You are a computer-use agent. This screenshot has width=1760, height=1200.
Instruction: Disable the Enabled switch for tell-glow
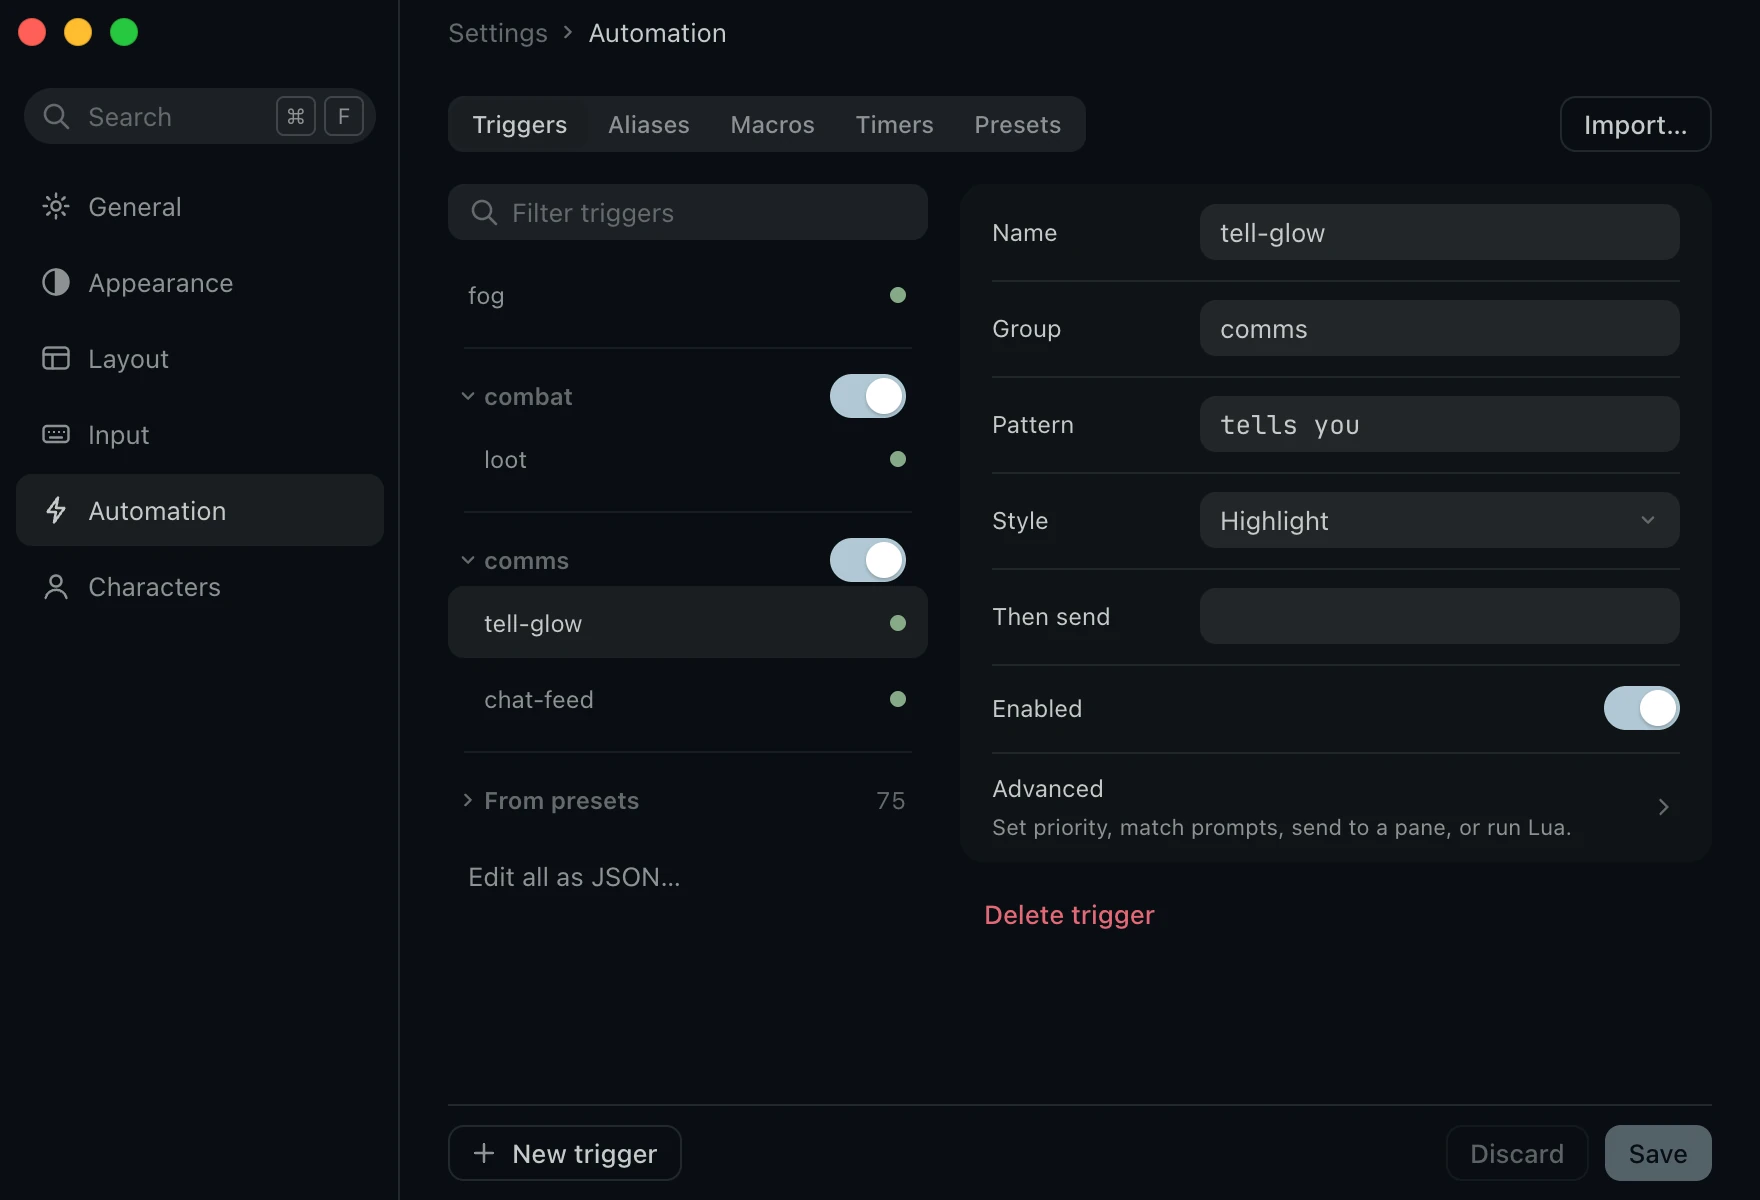point(1642,709)
